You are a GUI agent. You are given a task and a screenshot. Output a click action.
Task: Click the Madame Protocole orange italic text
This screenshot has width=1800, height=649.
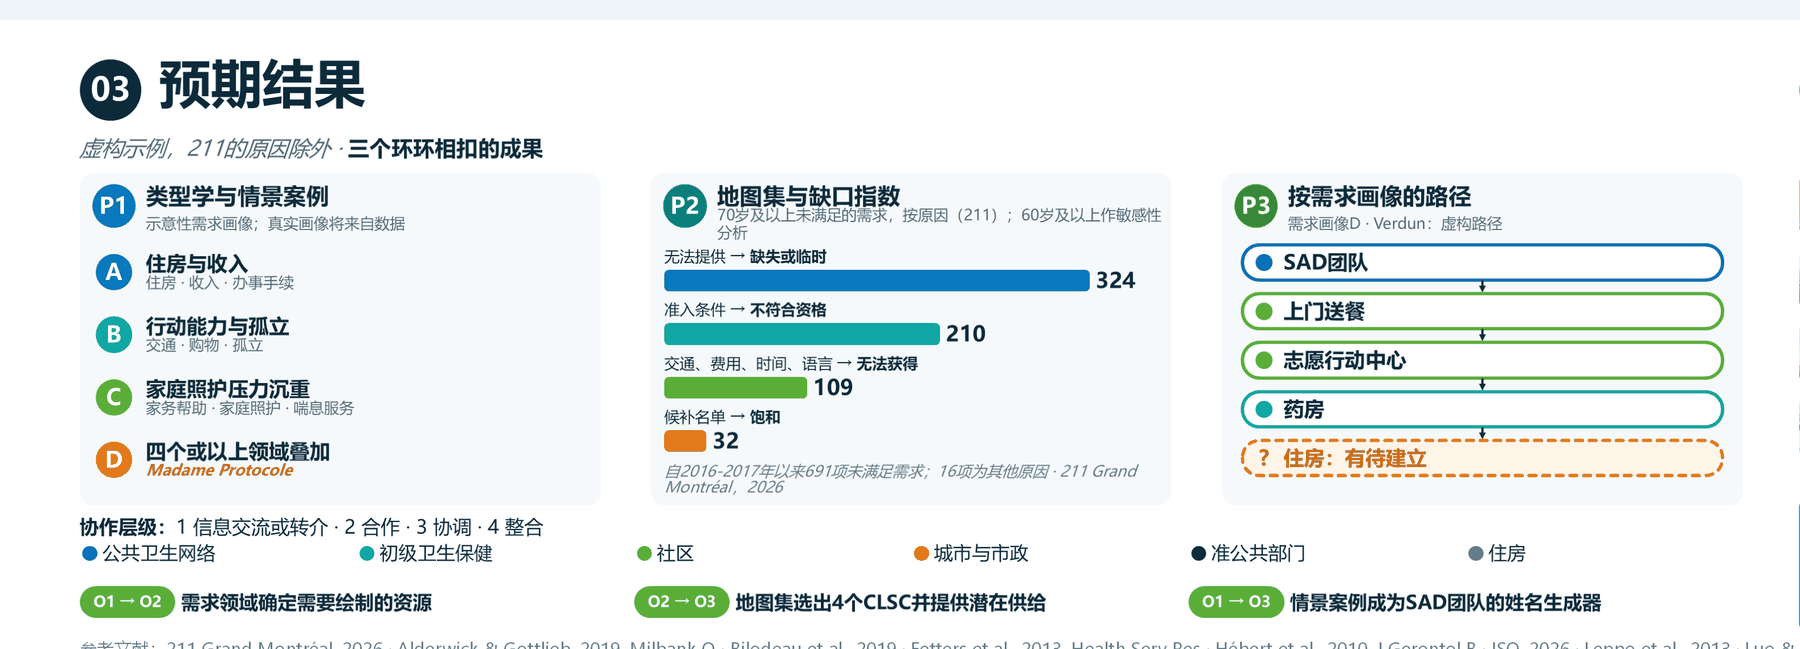coord(220,470)
